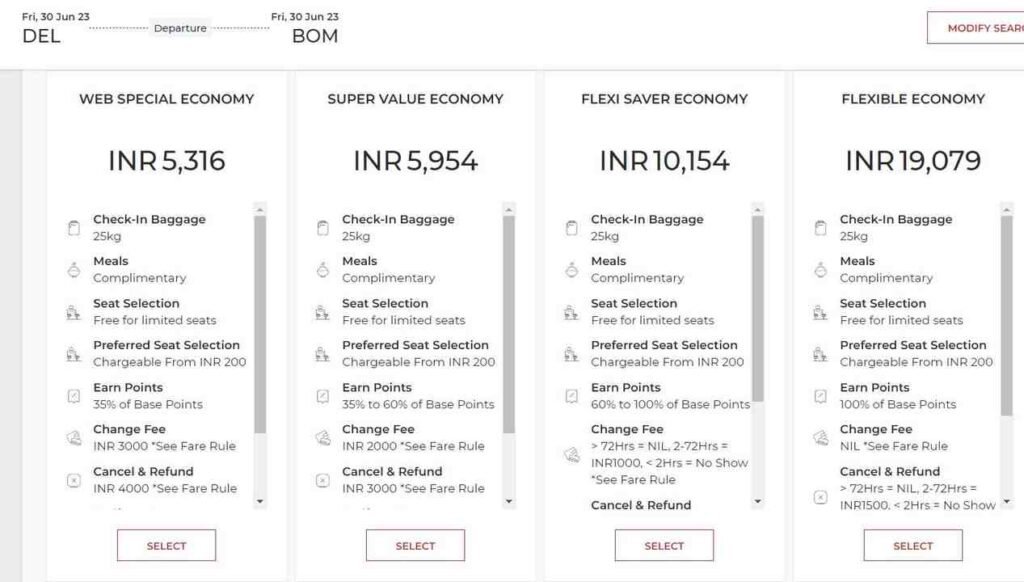Click the Cancel & Refund icon in Super Value Economy
1024x582 pixels.
[322, 479]
